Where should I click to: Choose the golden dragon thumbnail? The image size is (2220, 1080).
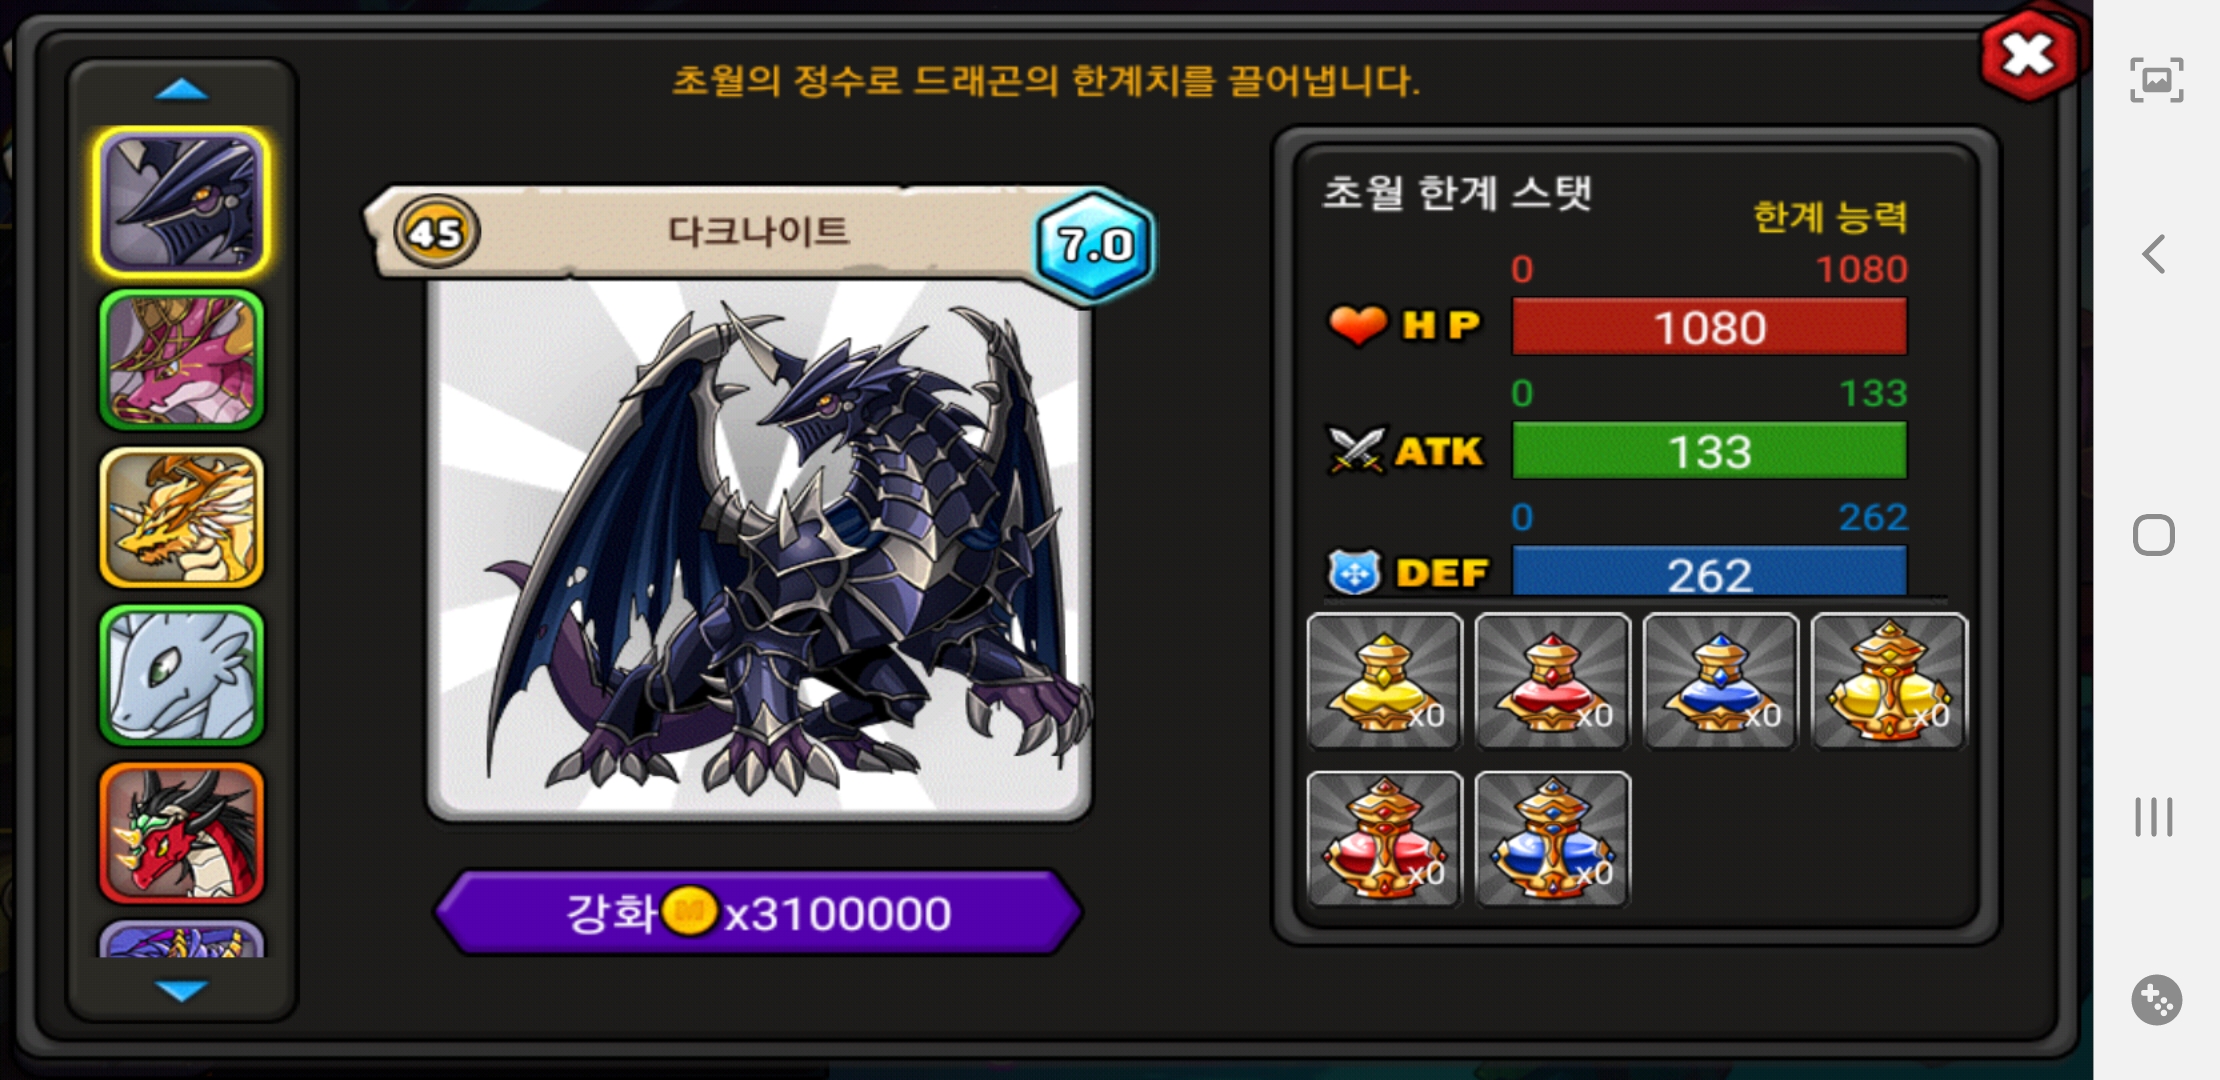[x=182, y=517]
